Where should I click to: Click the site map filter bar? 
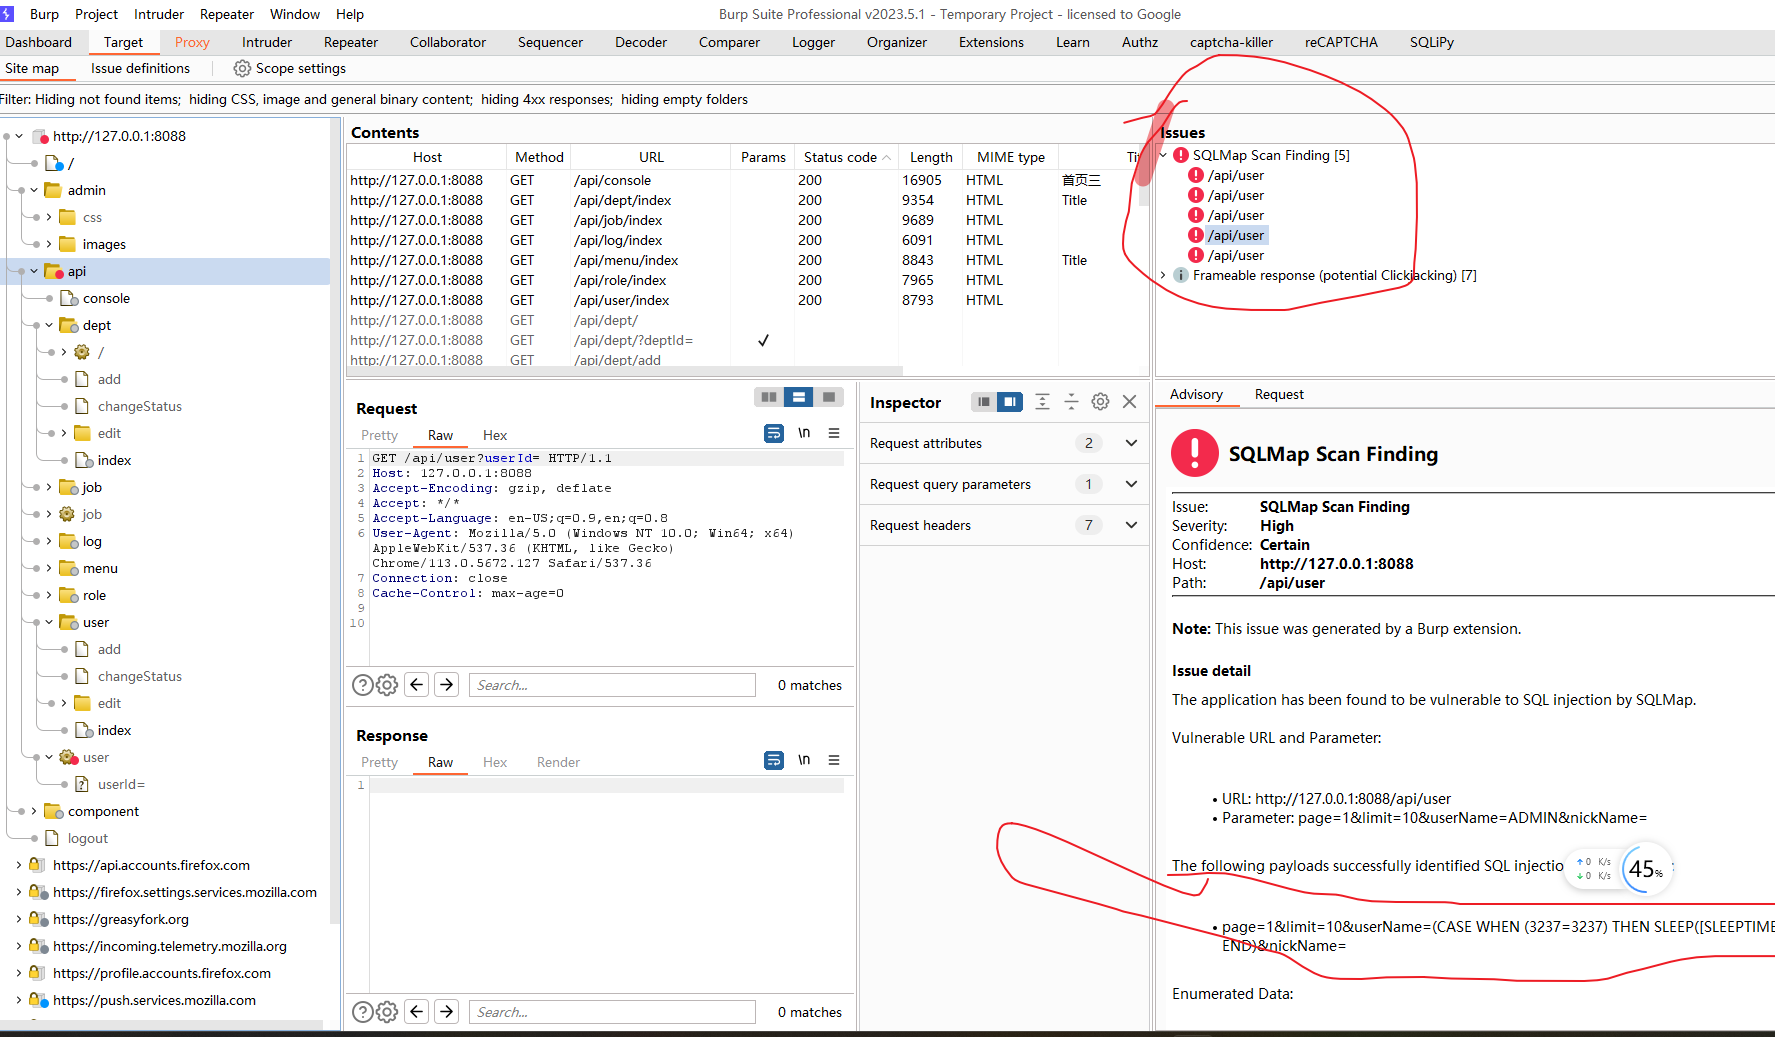[887, 99]
